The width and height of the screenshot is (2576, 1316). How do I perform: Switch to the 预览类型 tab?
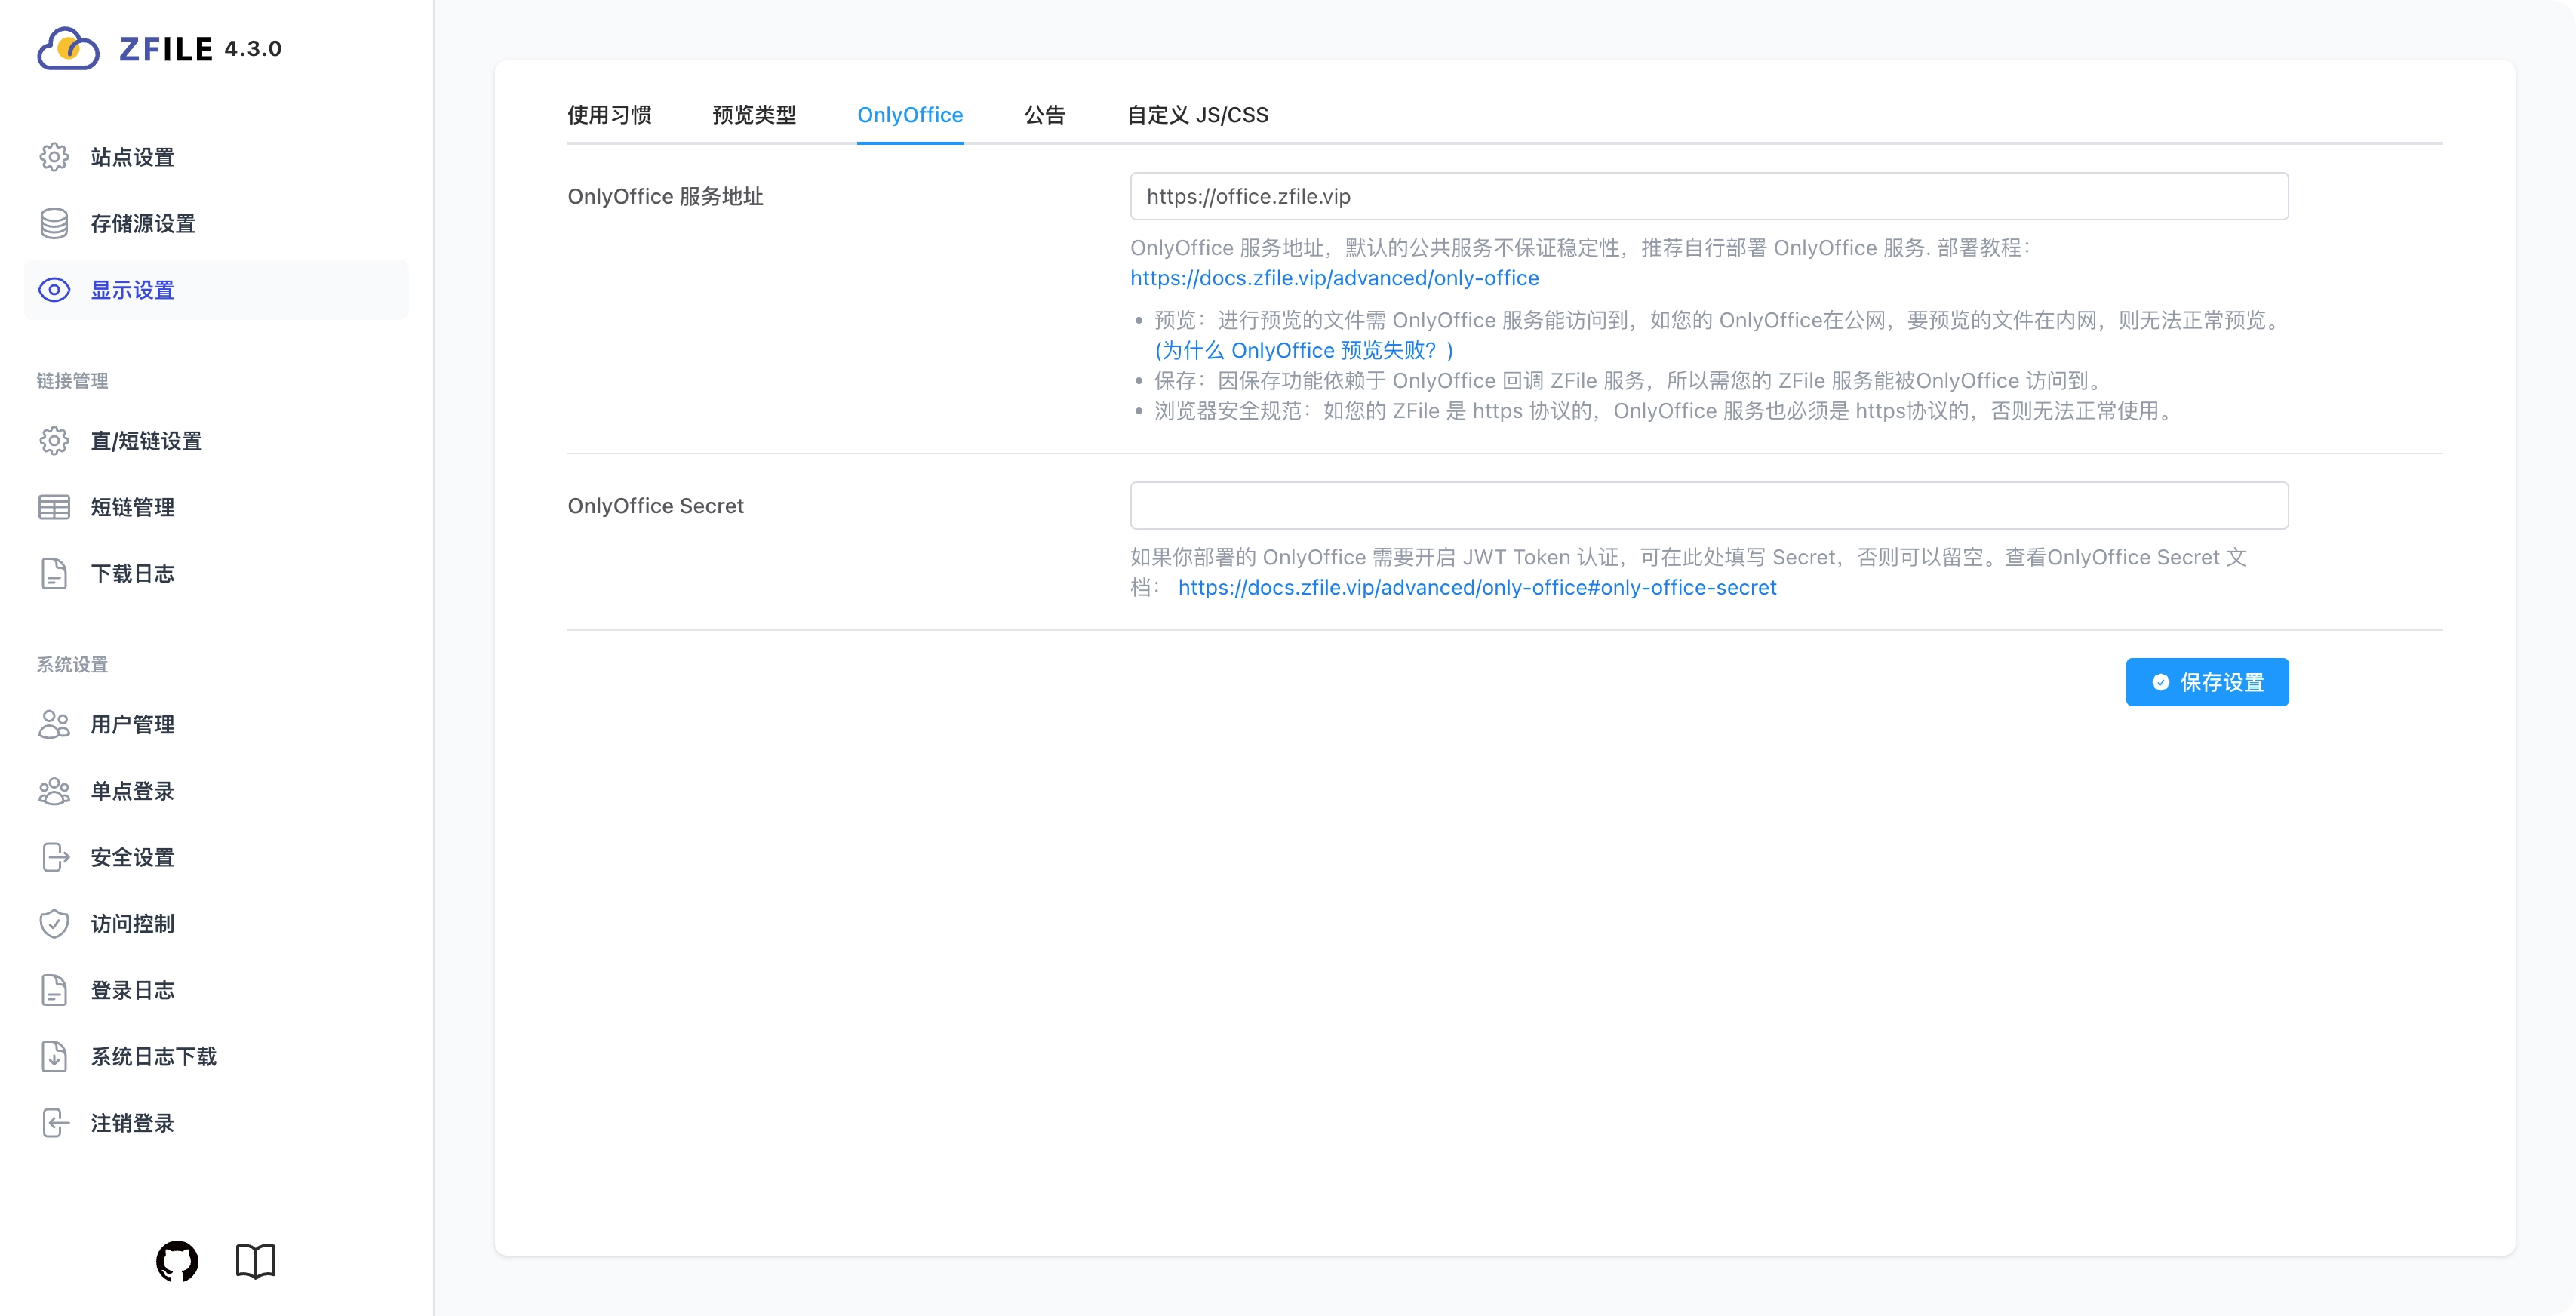click(x=754, y=115)
